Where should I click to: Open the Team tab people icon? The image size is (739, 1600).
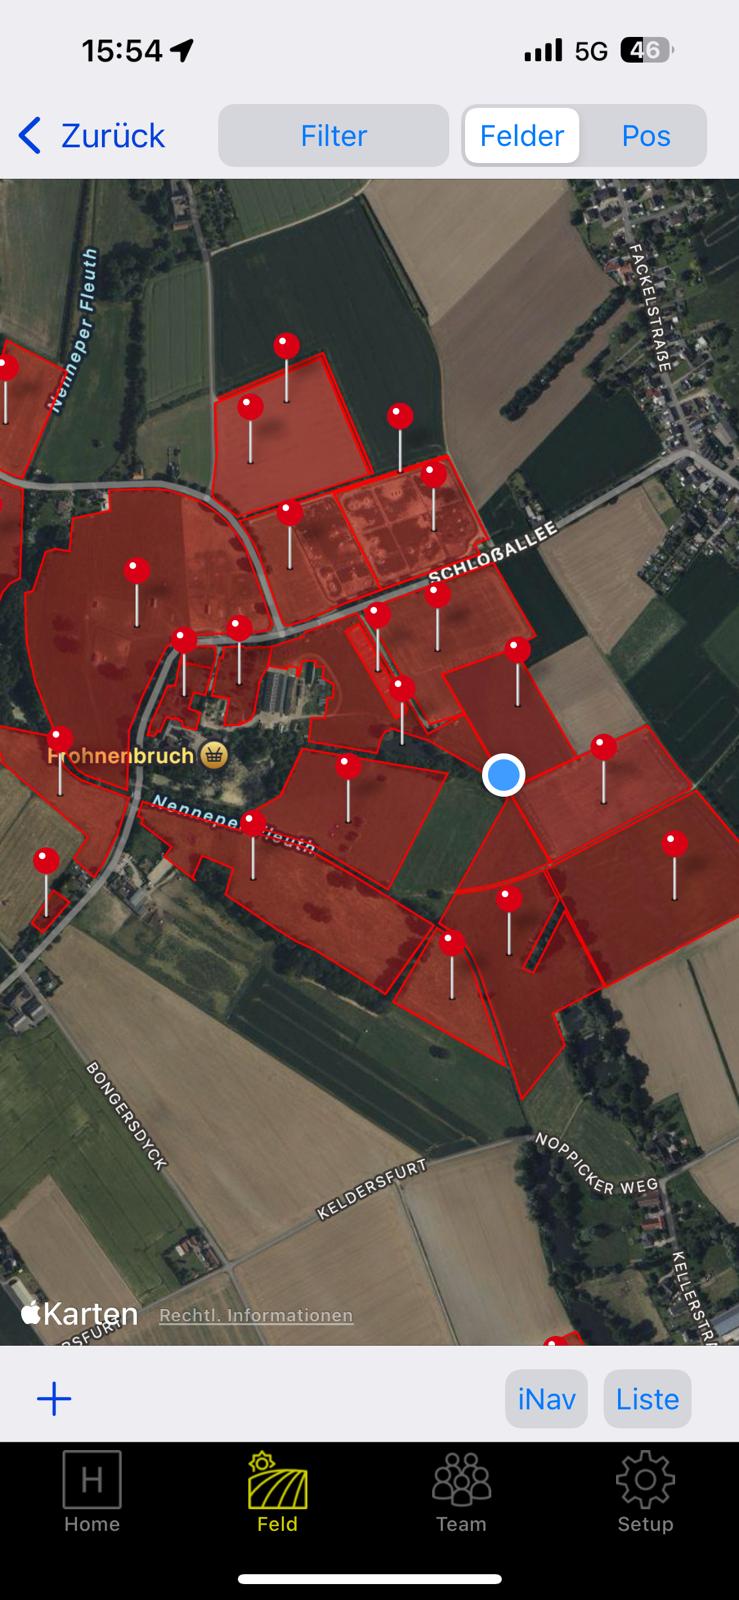point(461,1479)
